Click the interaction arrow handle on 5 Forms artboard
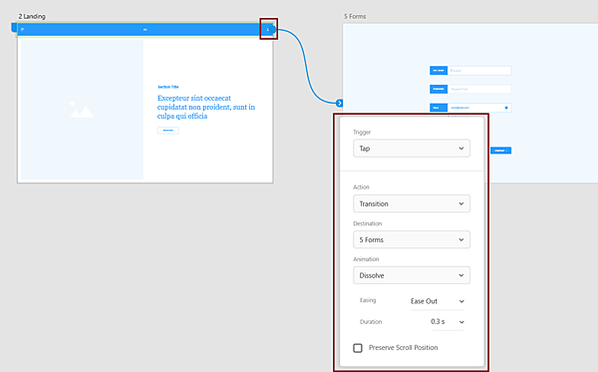Image resolution: width=598 pixels, height=372 pixels. click(339, 103)
